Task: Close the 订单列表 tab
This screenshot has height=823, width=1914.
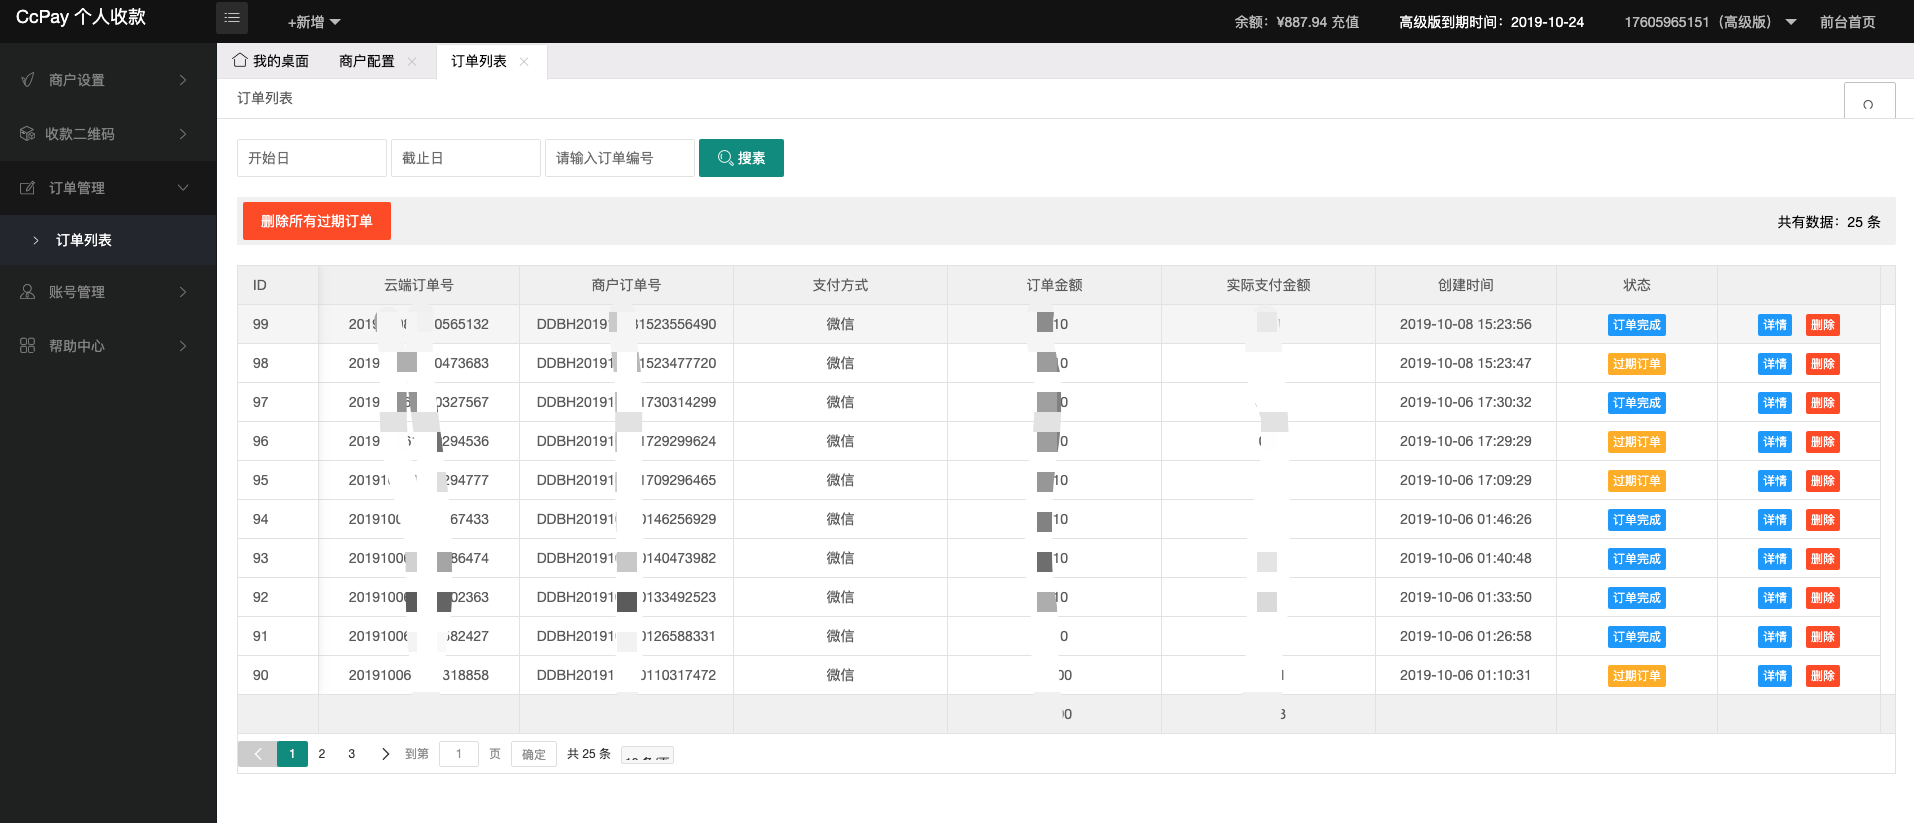Action: pyautogui.click(x=524, y=62)
